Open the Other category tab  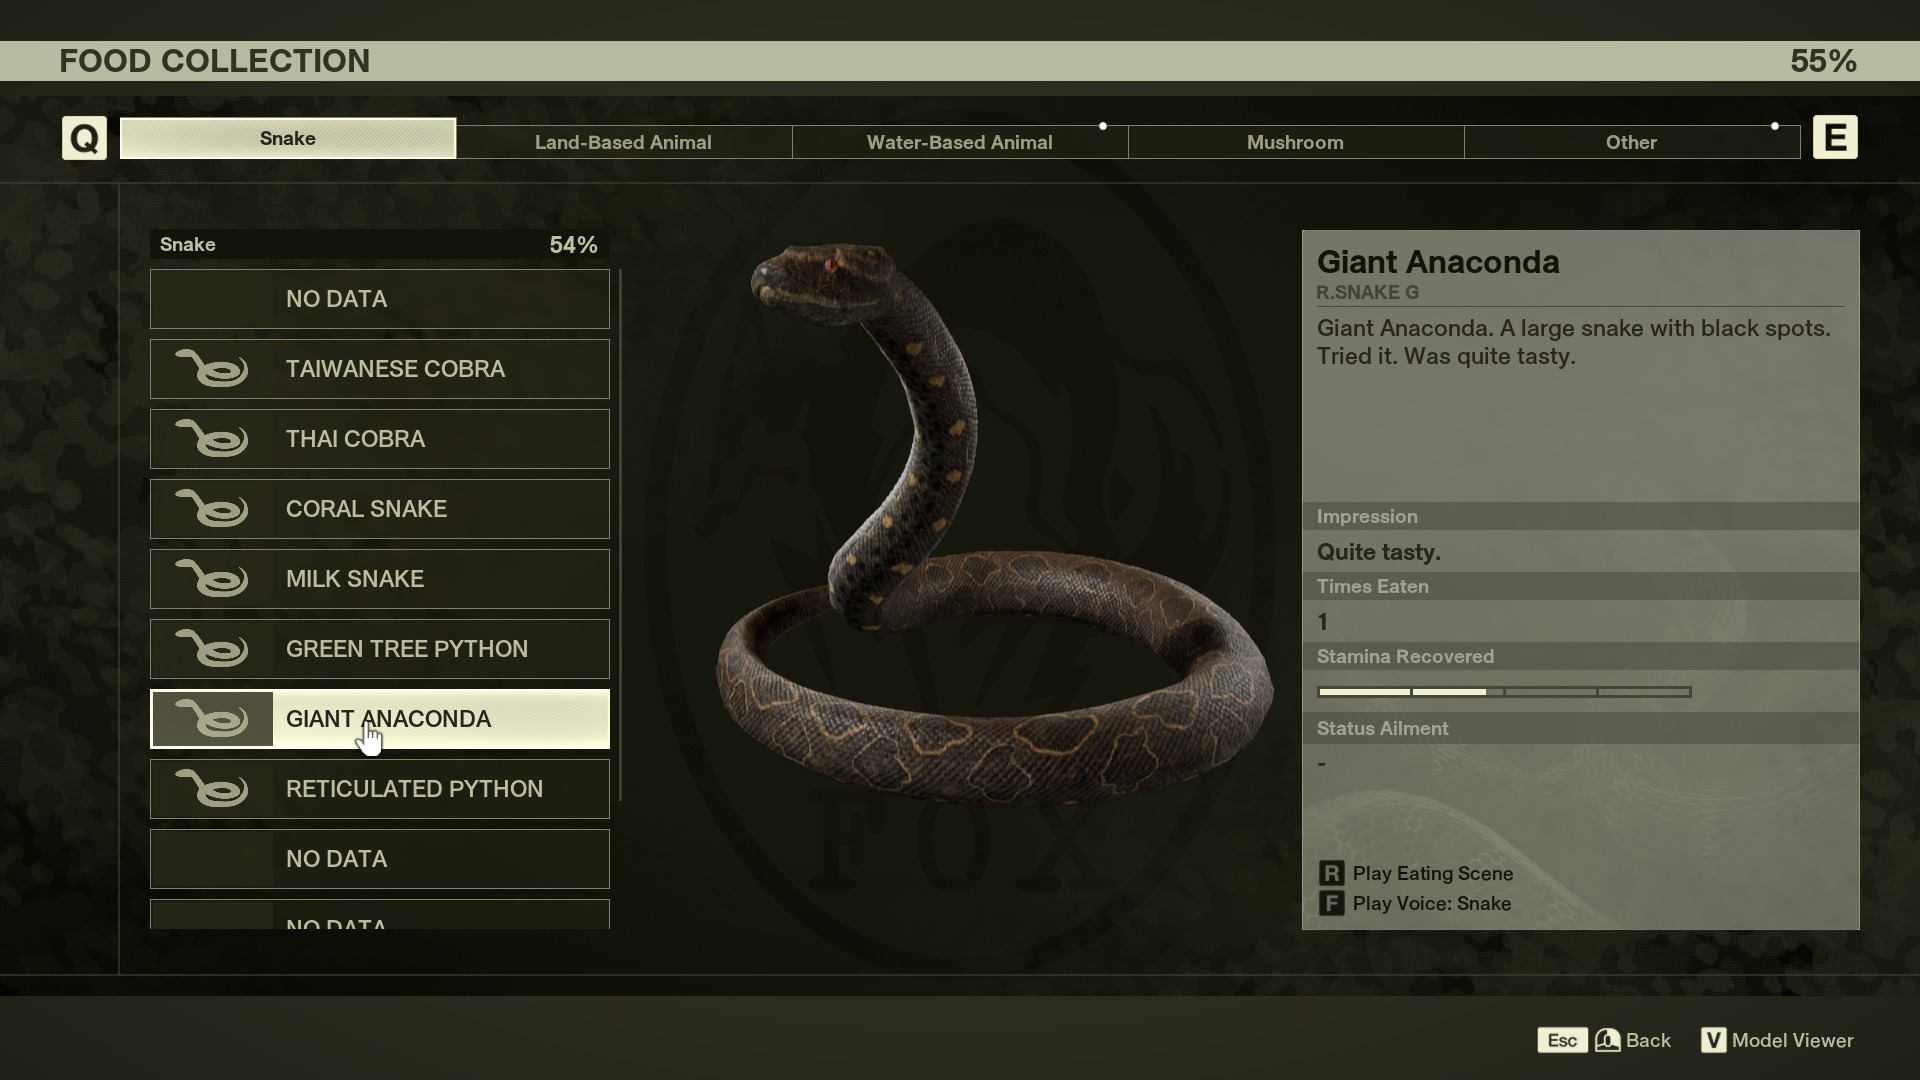pyautogui.click(x=1631, y=142)
